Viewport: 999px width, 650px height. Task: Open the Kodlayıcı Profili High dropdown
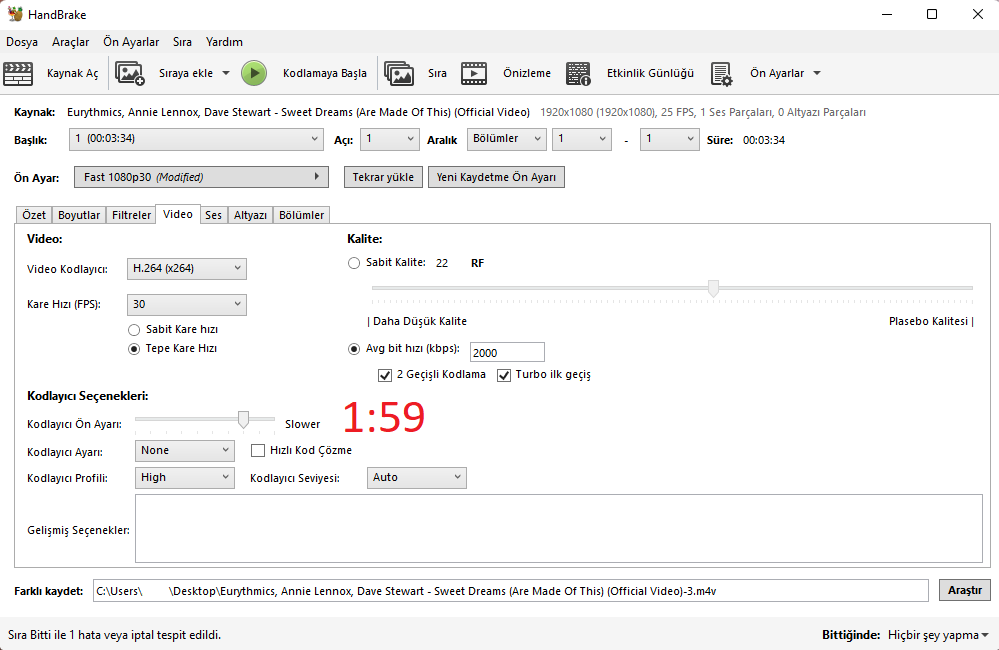(x=185, y=478)
